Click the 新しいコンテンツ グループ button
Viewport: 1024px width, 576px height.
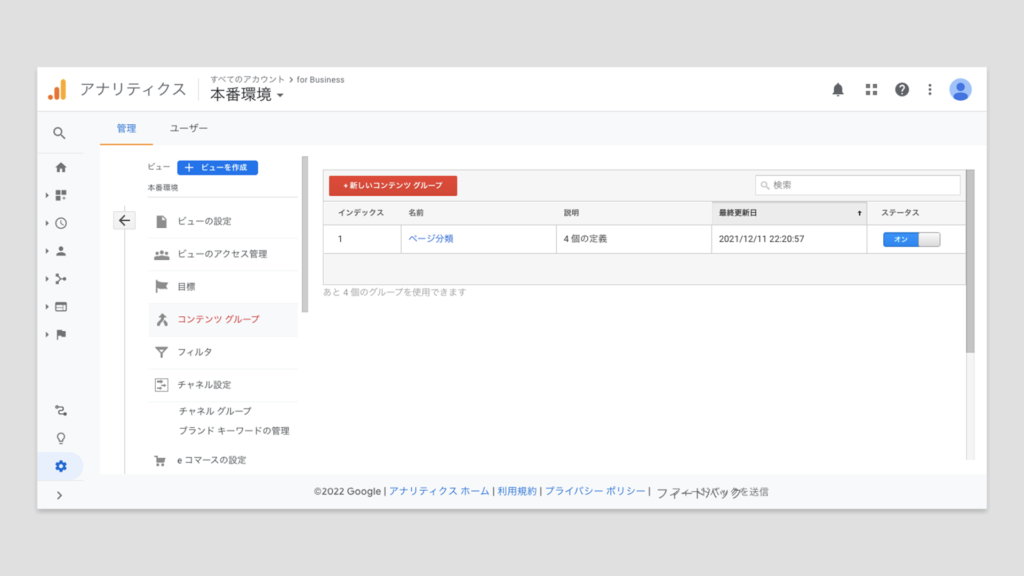[393, 186]
